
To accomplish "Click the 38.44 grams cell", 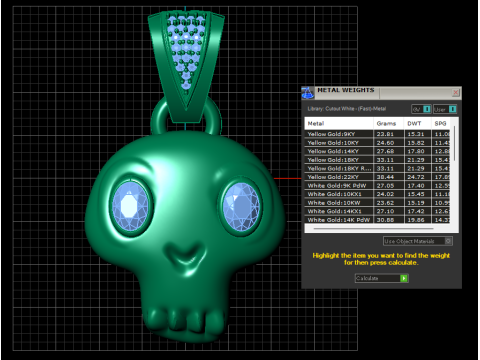I will (388, 177).
